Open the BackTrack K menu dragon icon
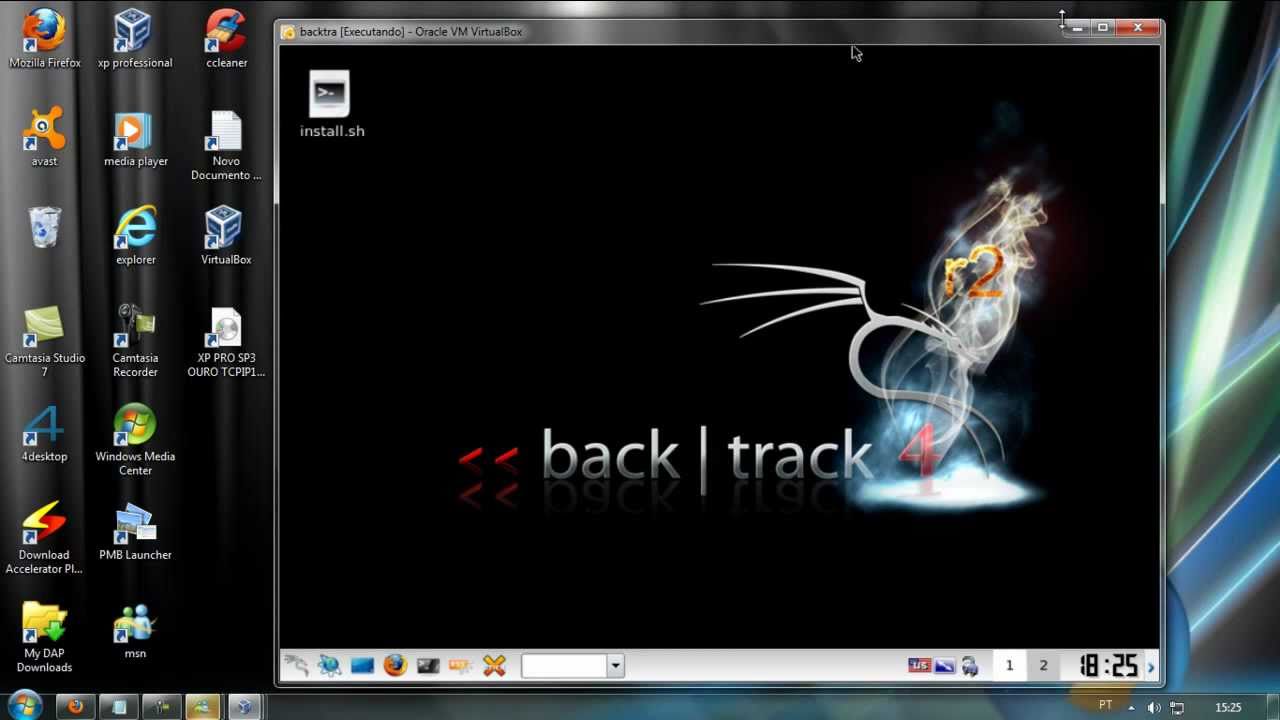 pos(296,665)
